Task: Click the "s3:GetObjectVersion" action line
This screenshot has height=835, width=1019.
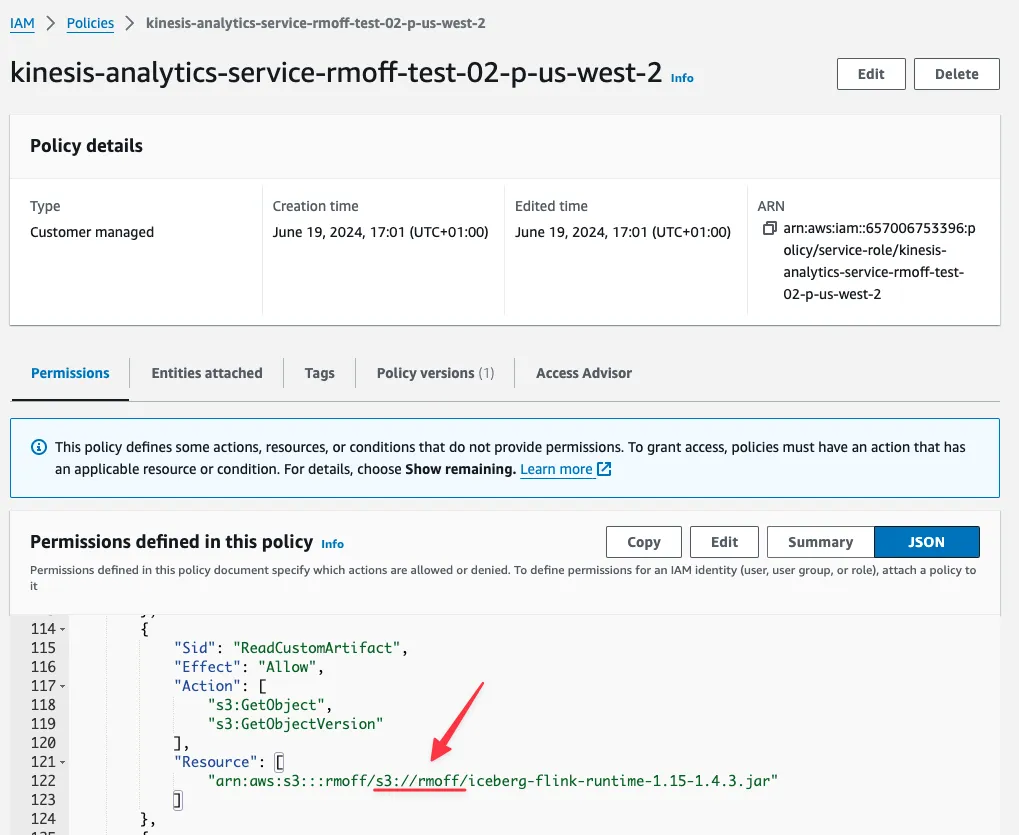Action: tap(296, 724)
